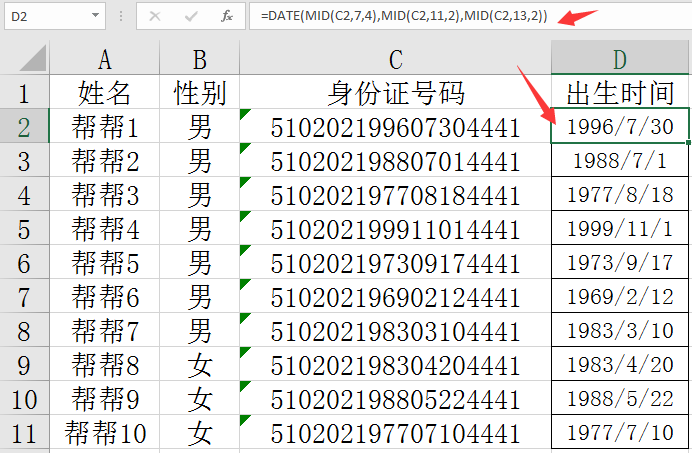Click ID cell 510202196902124441
Viewport: 692px width, 453px height.
(x=395, y=296)
